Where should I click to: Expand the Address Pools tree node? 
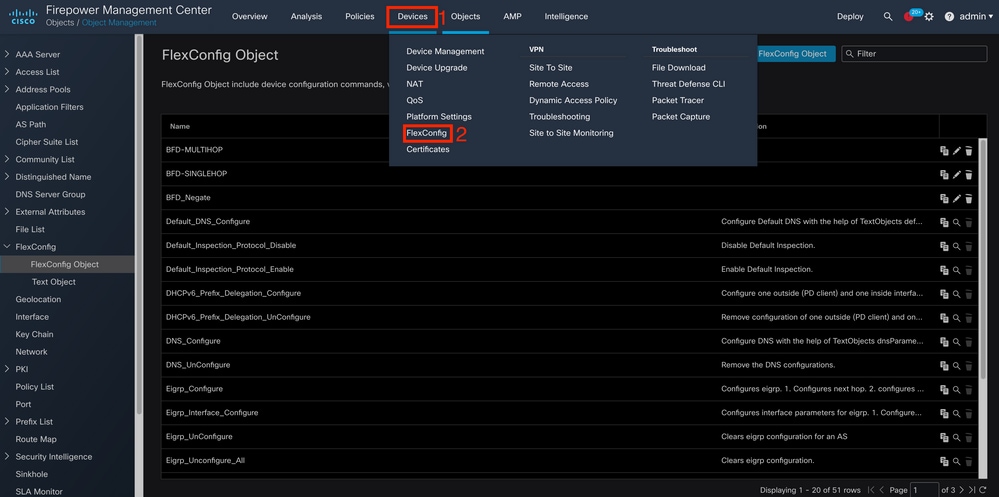click(x=7, y=89)
